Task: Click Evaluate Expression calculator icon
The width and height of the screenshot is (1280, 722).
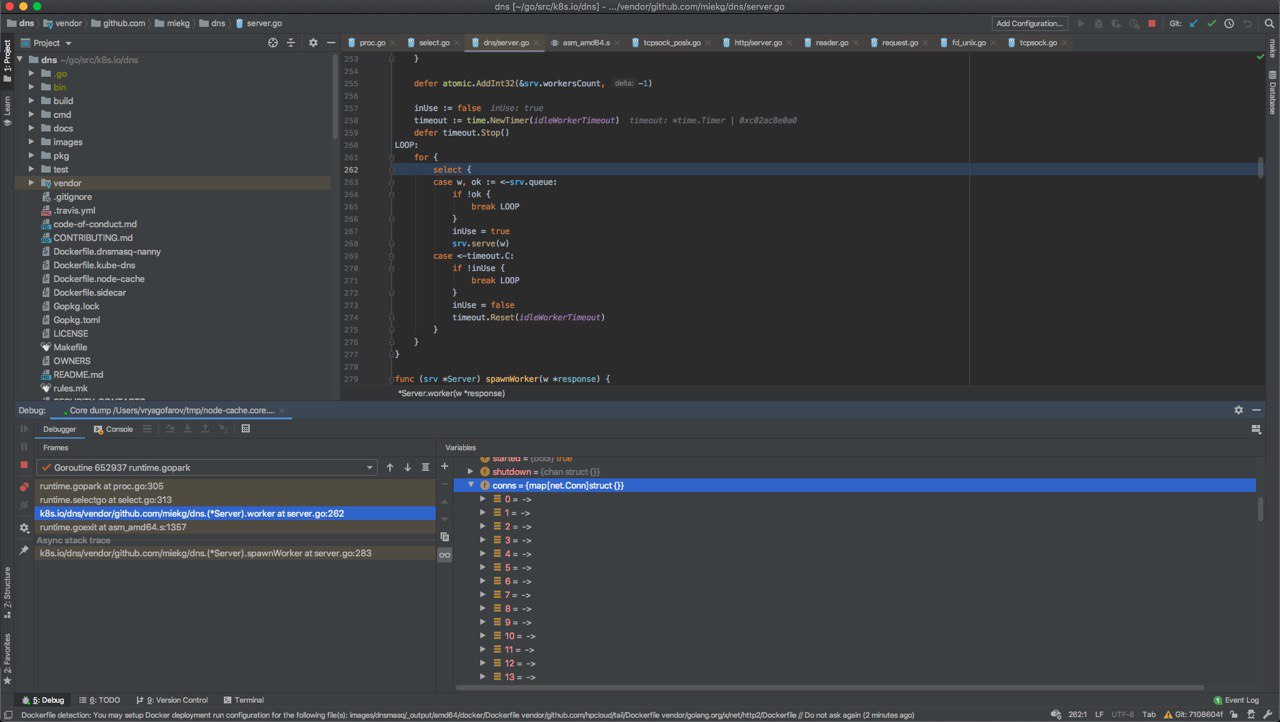Action: [245, 429]
